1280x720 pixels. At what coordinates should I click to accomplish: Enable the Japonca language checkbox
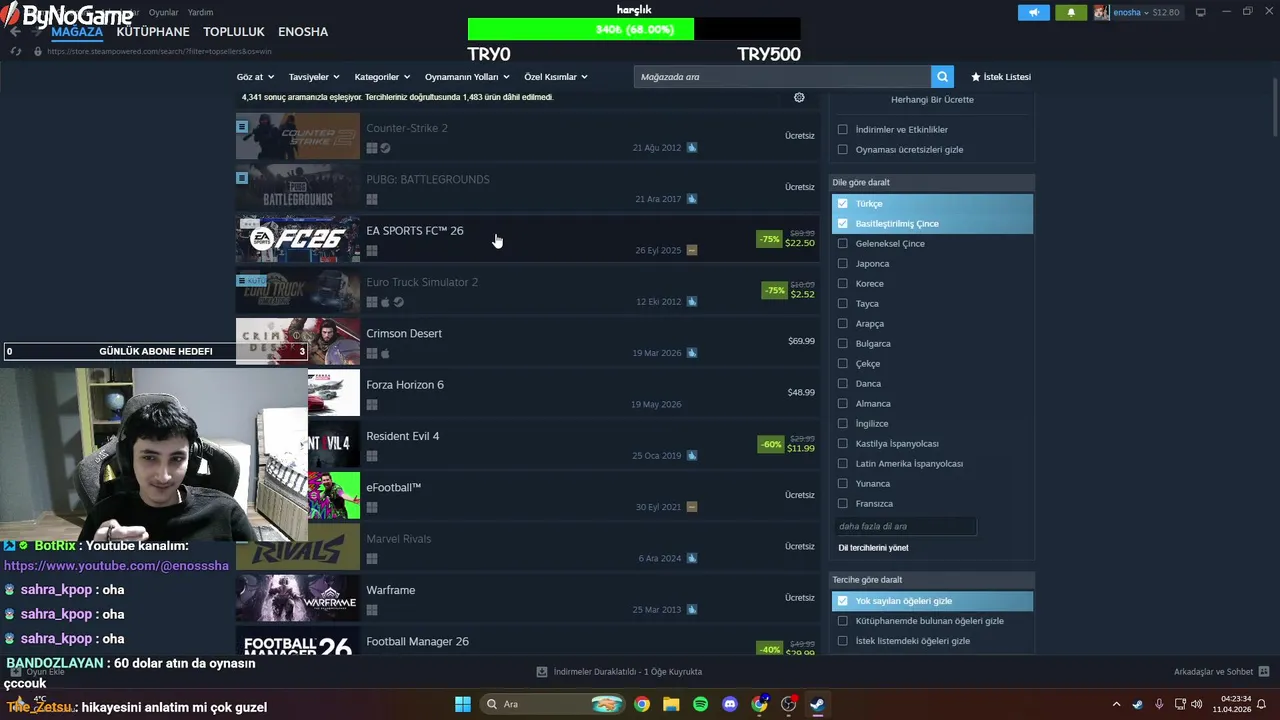[x=842, y=263]
